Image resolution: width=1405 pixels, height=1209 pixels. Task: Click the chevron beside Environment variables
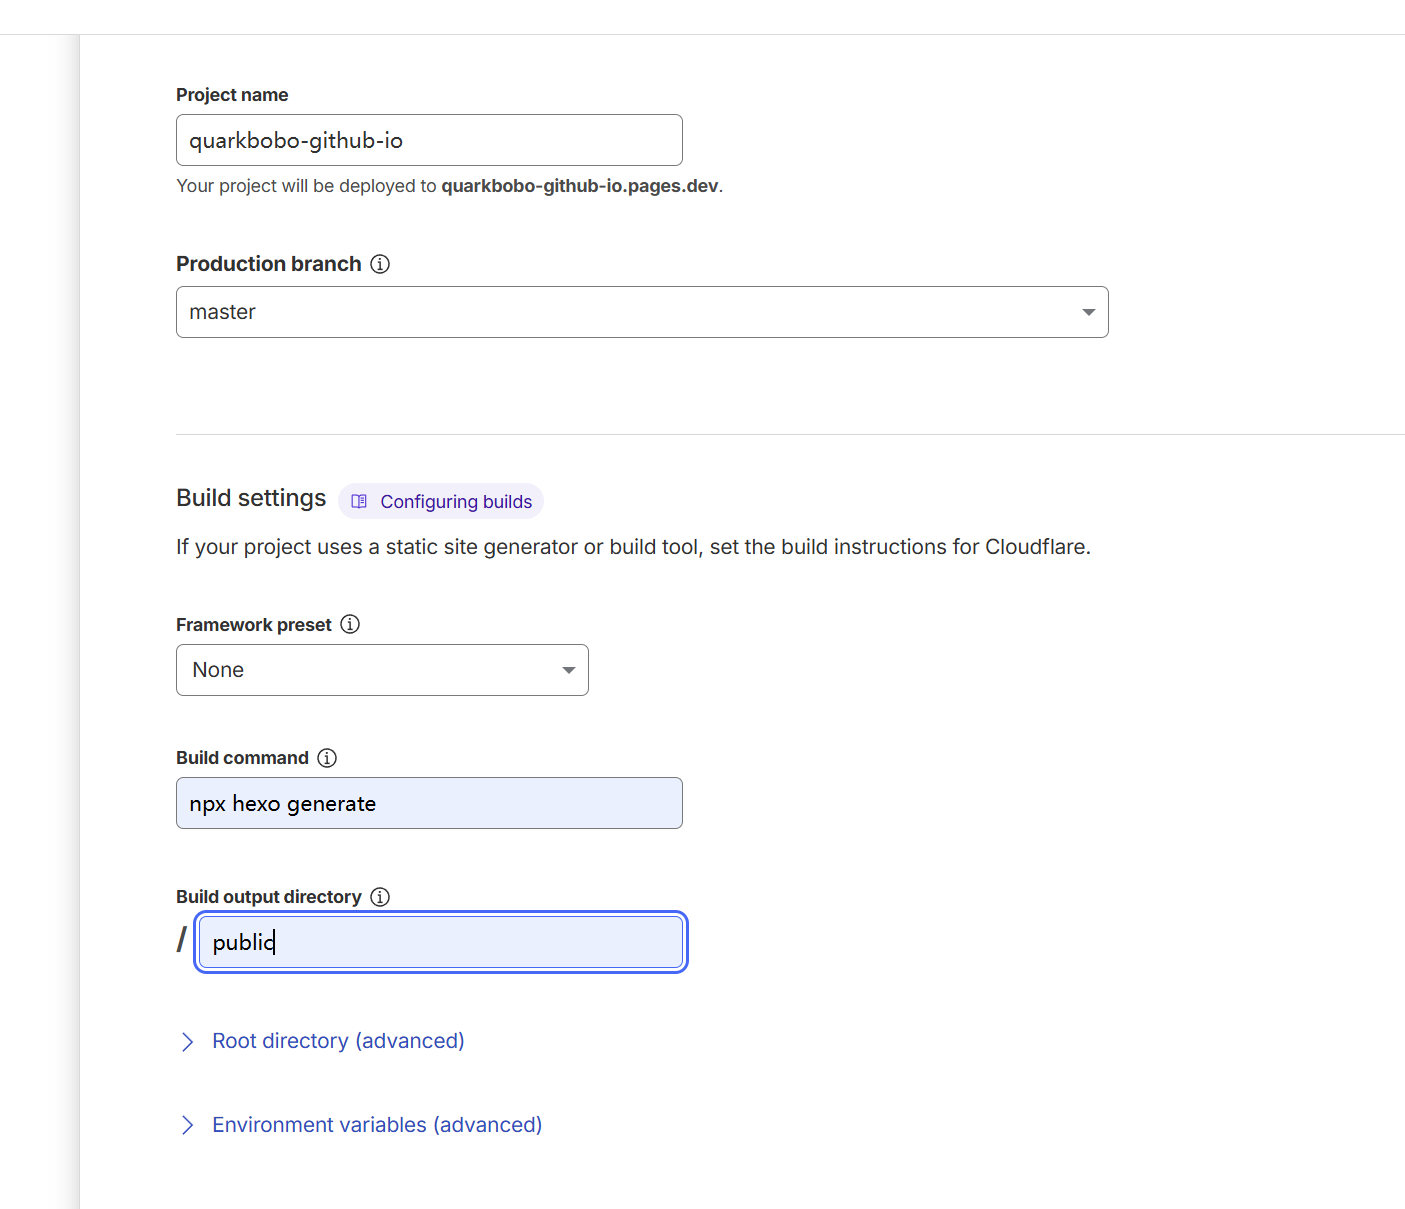click(187, 1126)
